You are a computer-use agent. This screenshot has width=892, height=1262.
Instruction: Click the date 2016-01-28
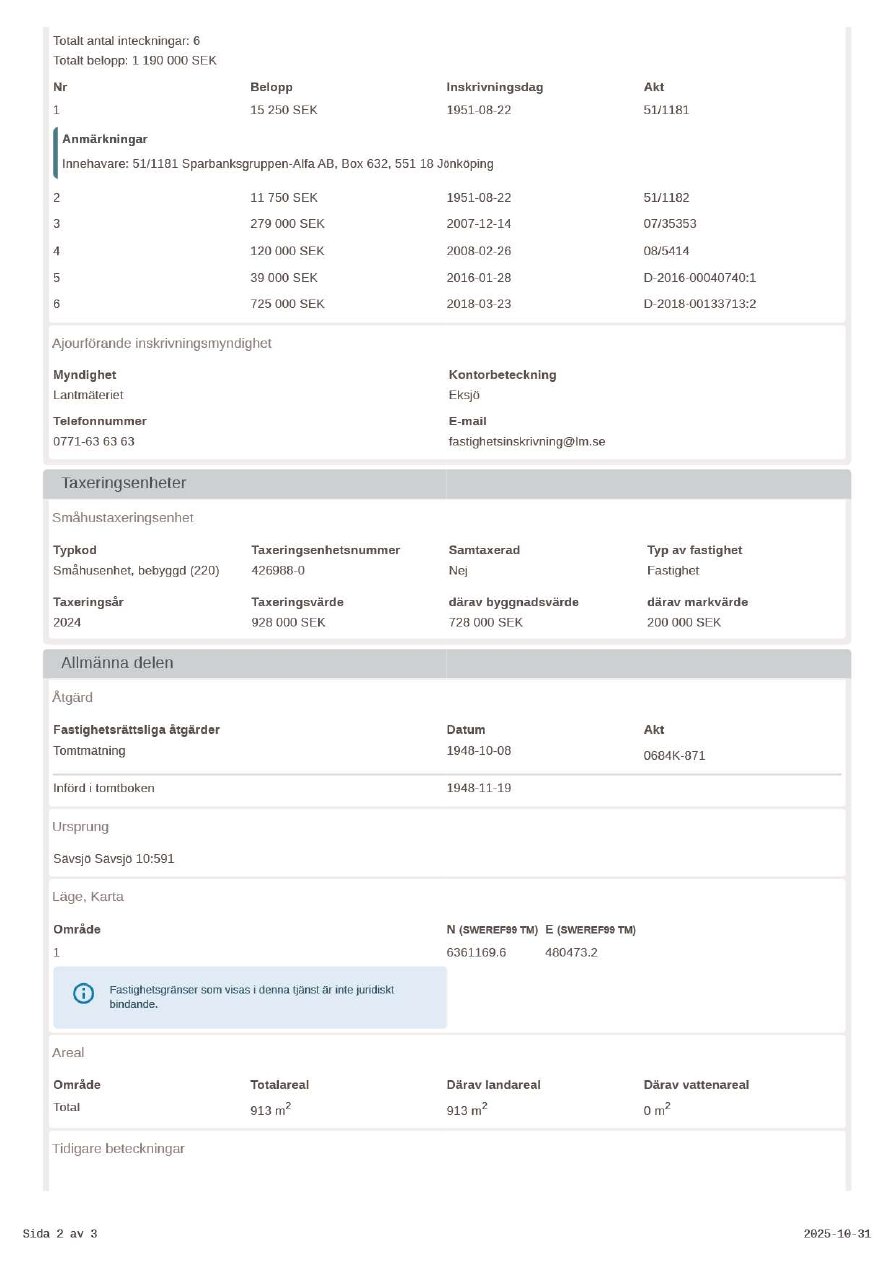(479, 277)
